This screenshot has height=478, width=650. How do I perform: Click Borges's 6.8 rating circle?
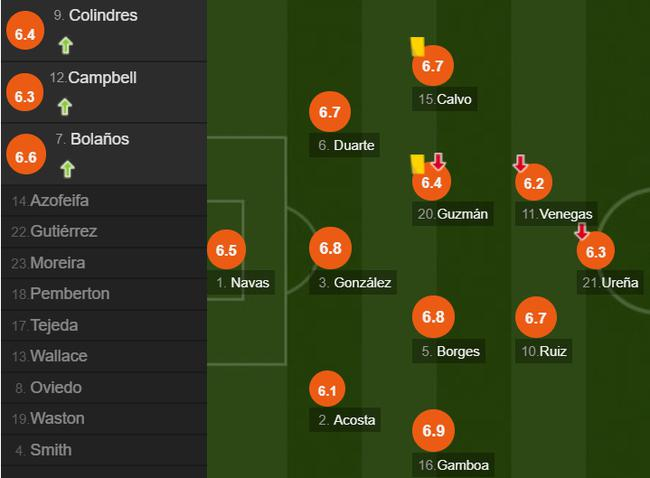[x=432, y=318]
